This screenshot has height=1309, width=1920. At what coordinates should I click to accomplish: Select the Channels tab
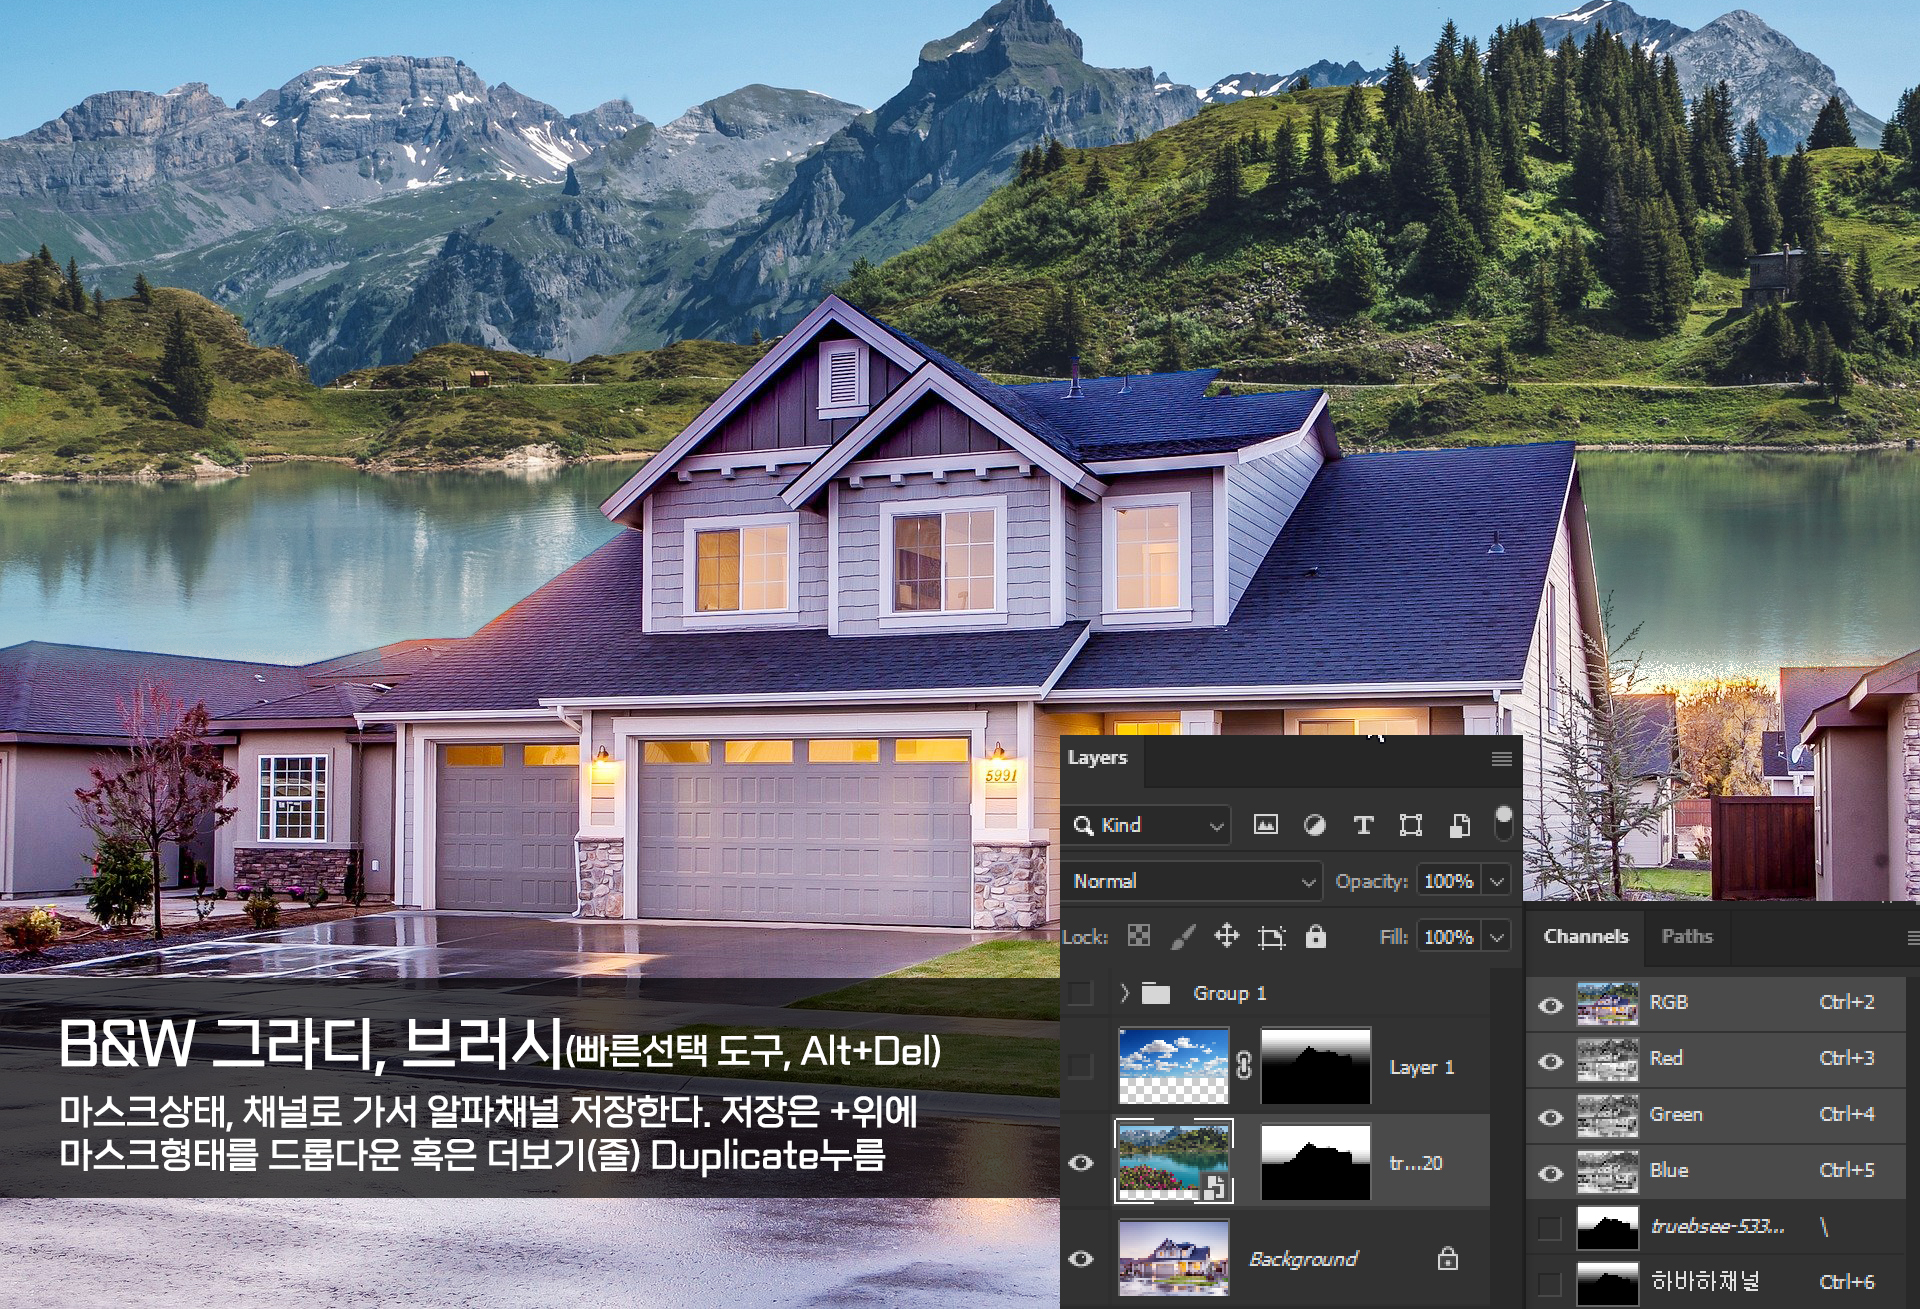pyautogui.click(x=1585, y=936)
